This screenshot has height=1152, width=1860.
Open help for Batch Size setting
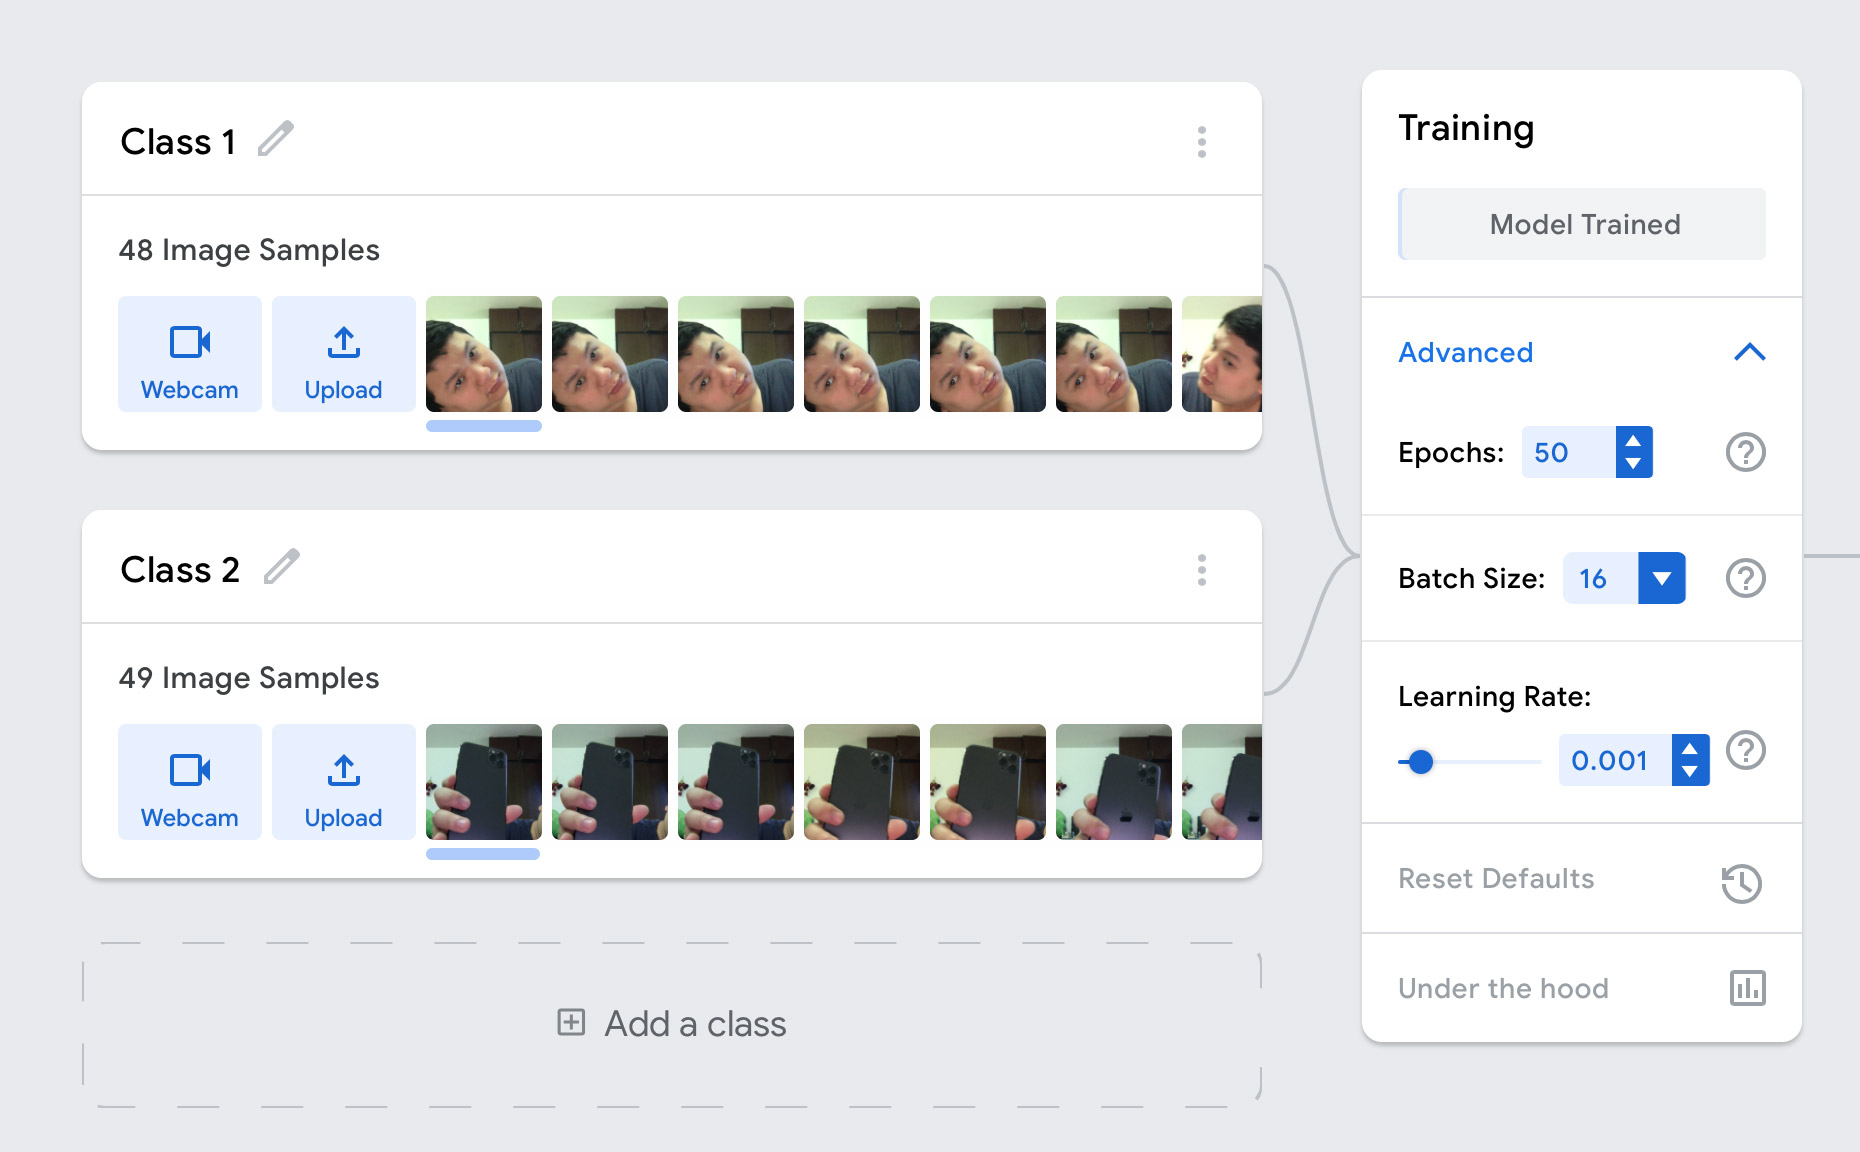click(x=1746, y=578)
